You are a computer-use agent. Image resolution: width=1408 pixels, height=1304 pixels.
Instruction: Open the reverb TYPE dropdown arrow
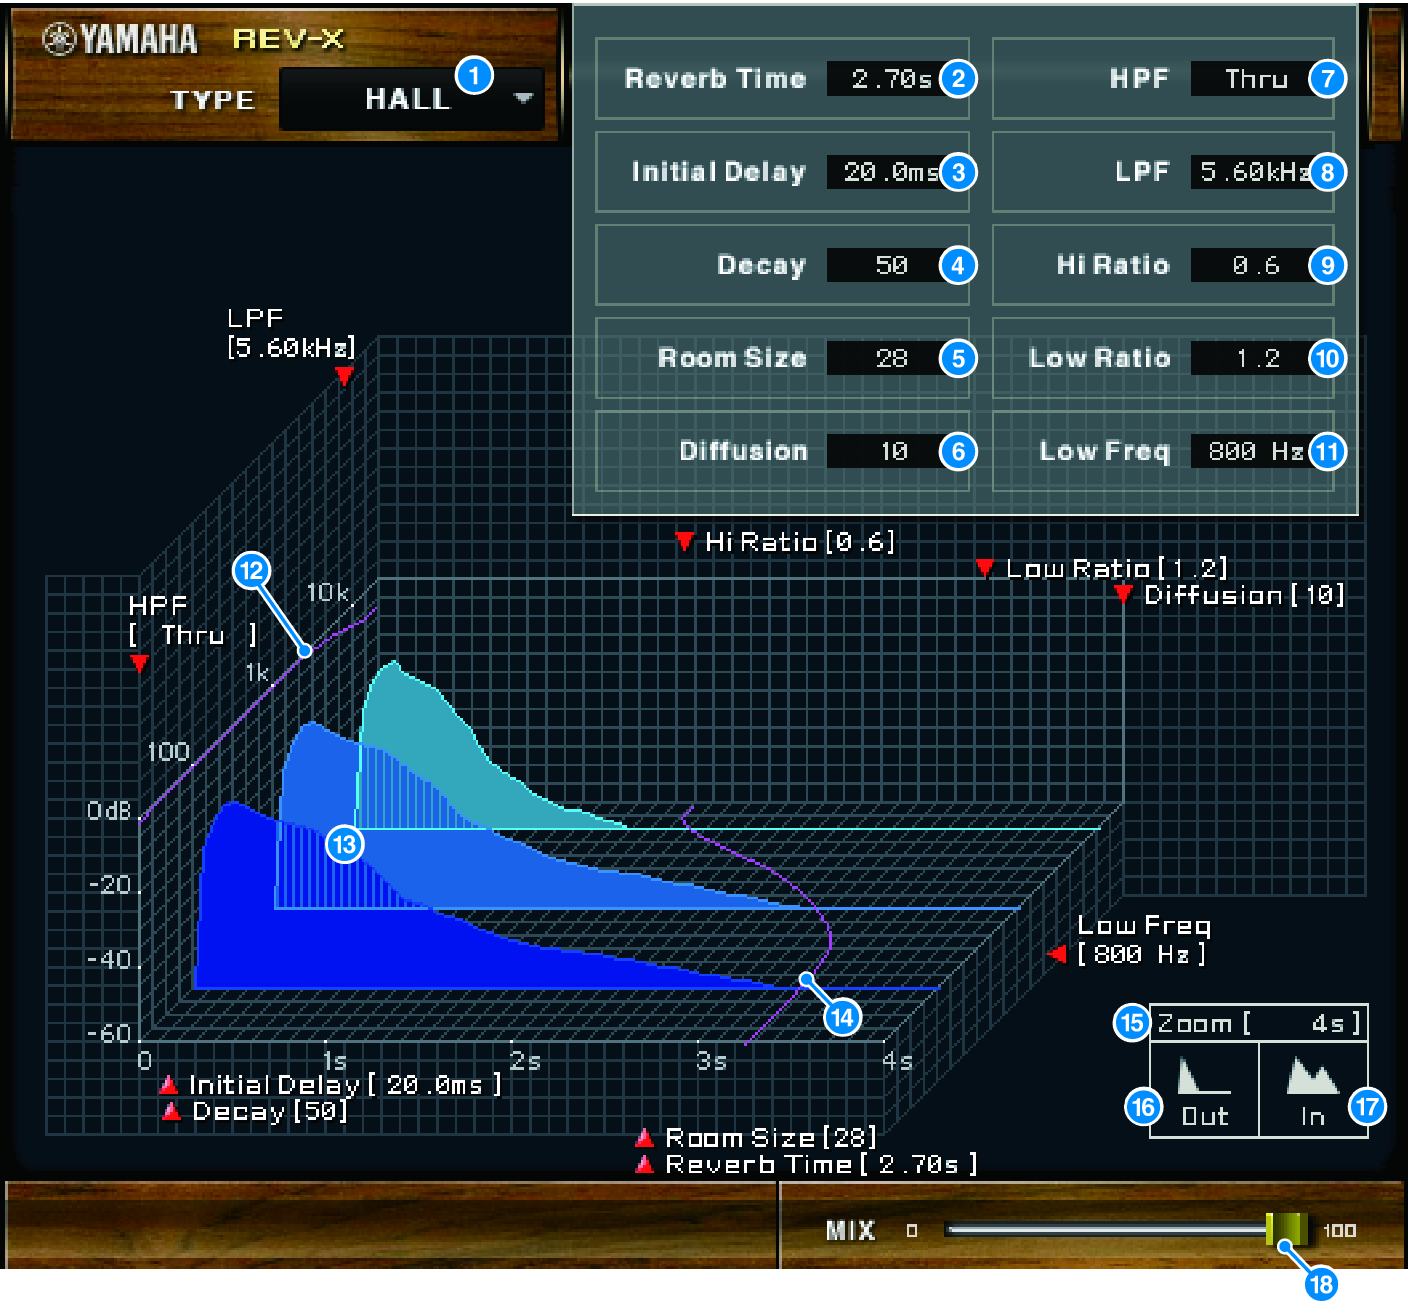[523, 98]
